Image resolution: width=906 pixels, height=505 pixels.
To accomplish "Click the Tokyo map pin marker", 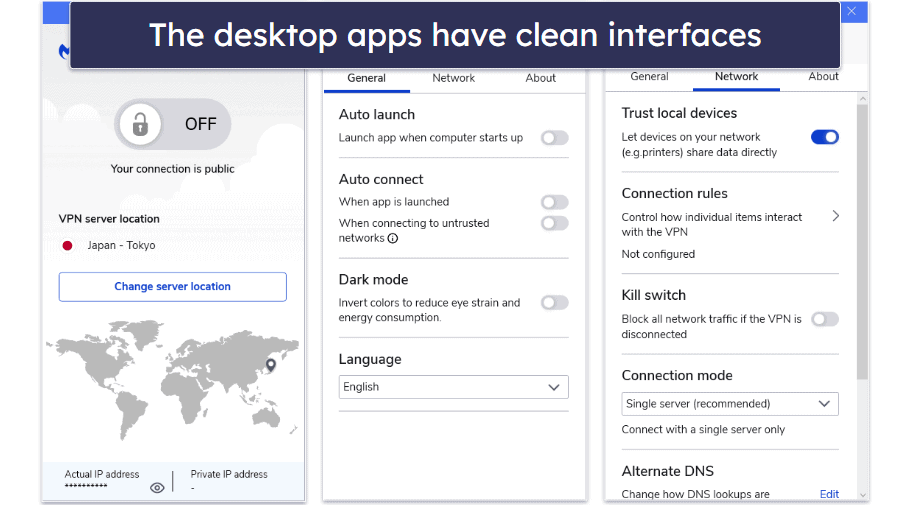I will pos(270,365).
